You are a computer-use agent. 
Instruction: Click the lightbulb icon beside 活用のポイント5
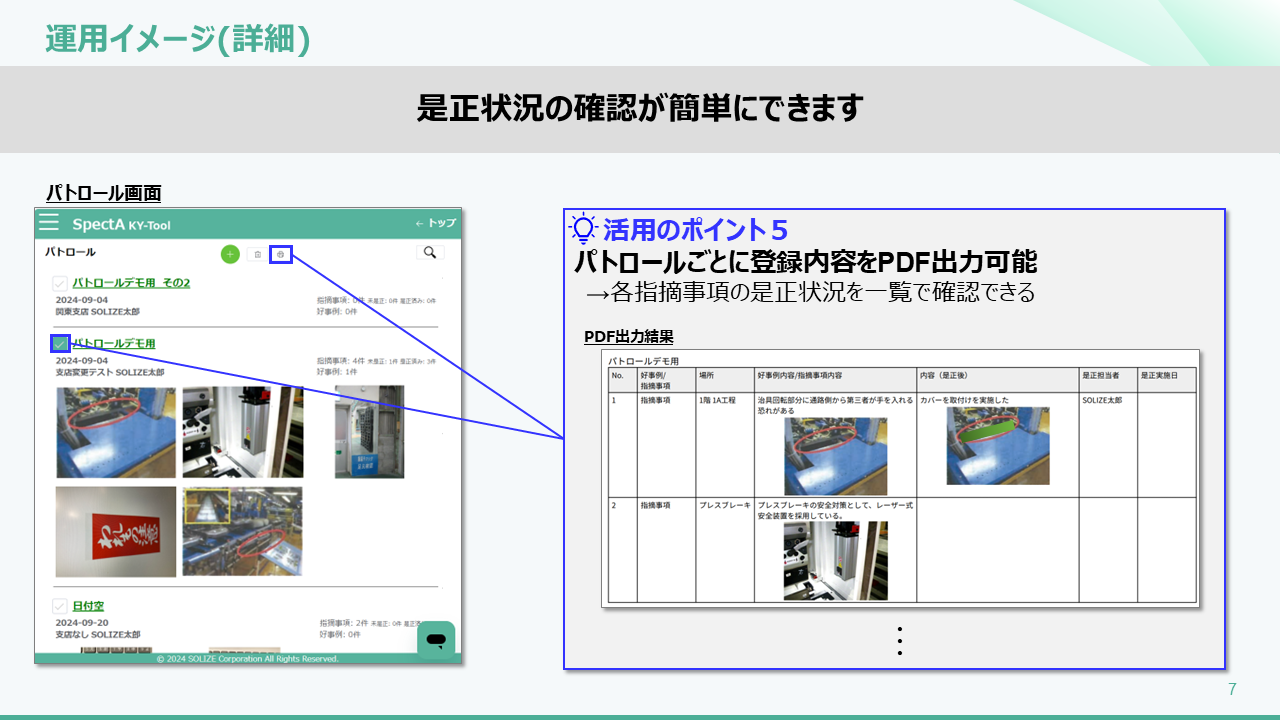click(583, 229)
